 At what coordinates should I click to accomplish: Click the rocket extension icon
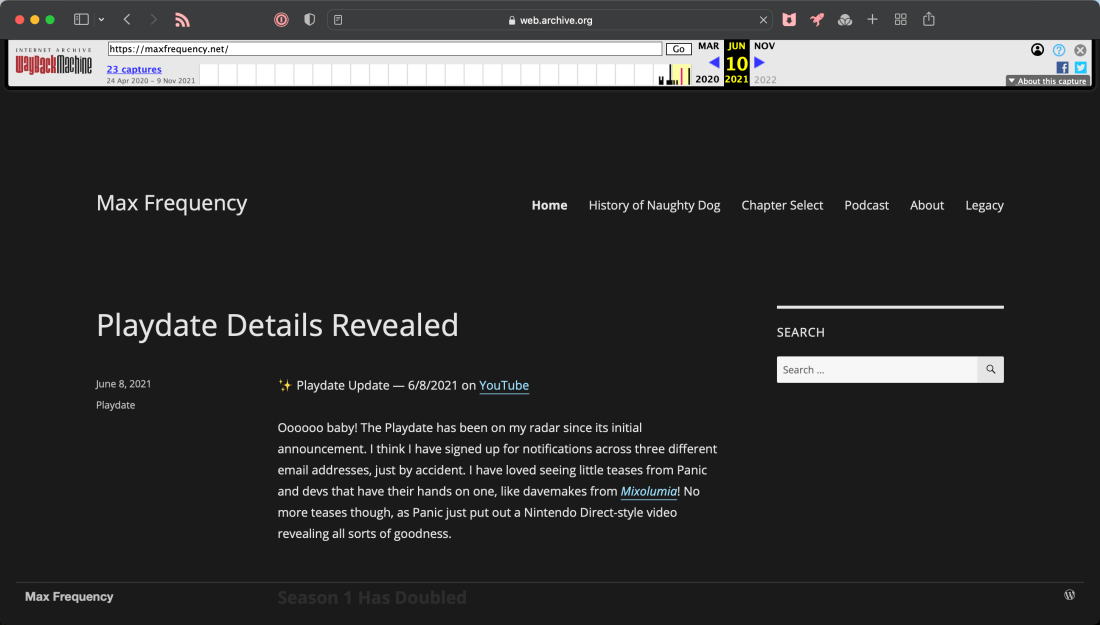click(817, 20)
